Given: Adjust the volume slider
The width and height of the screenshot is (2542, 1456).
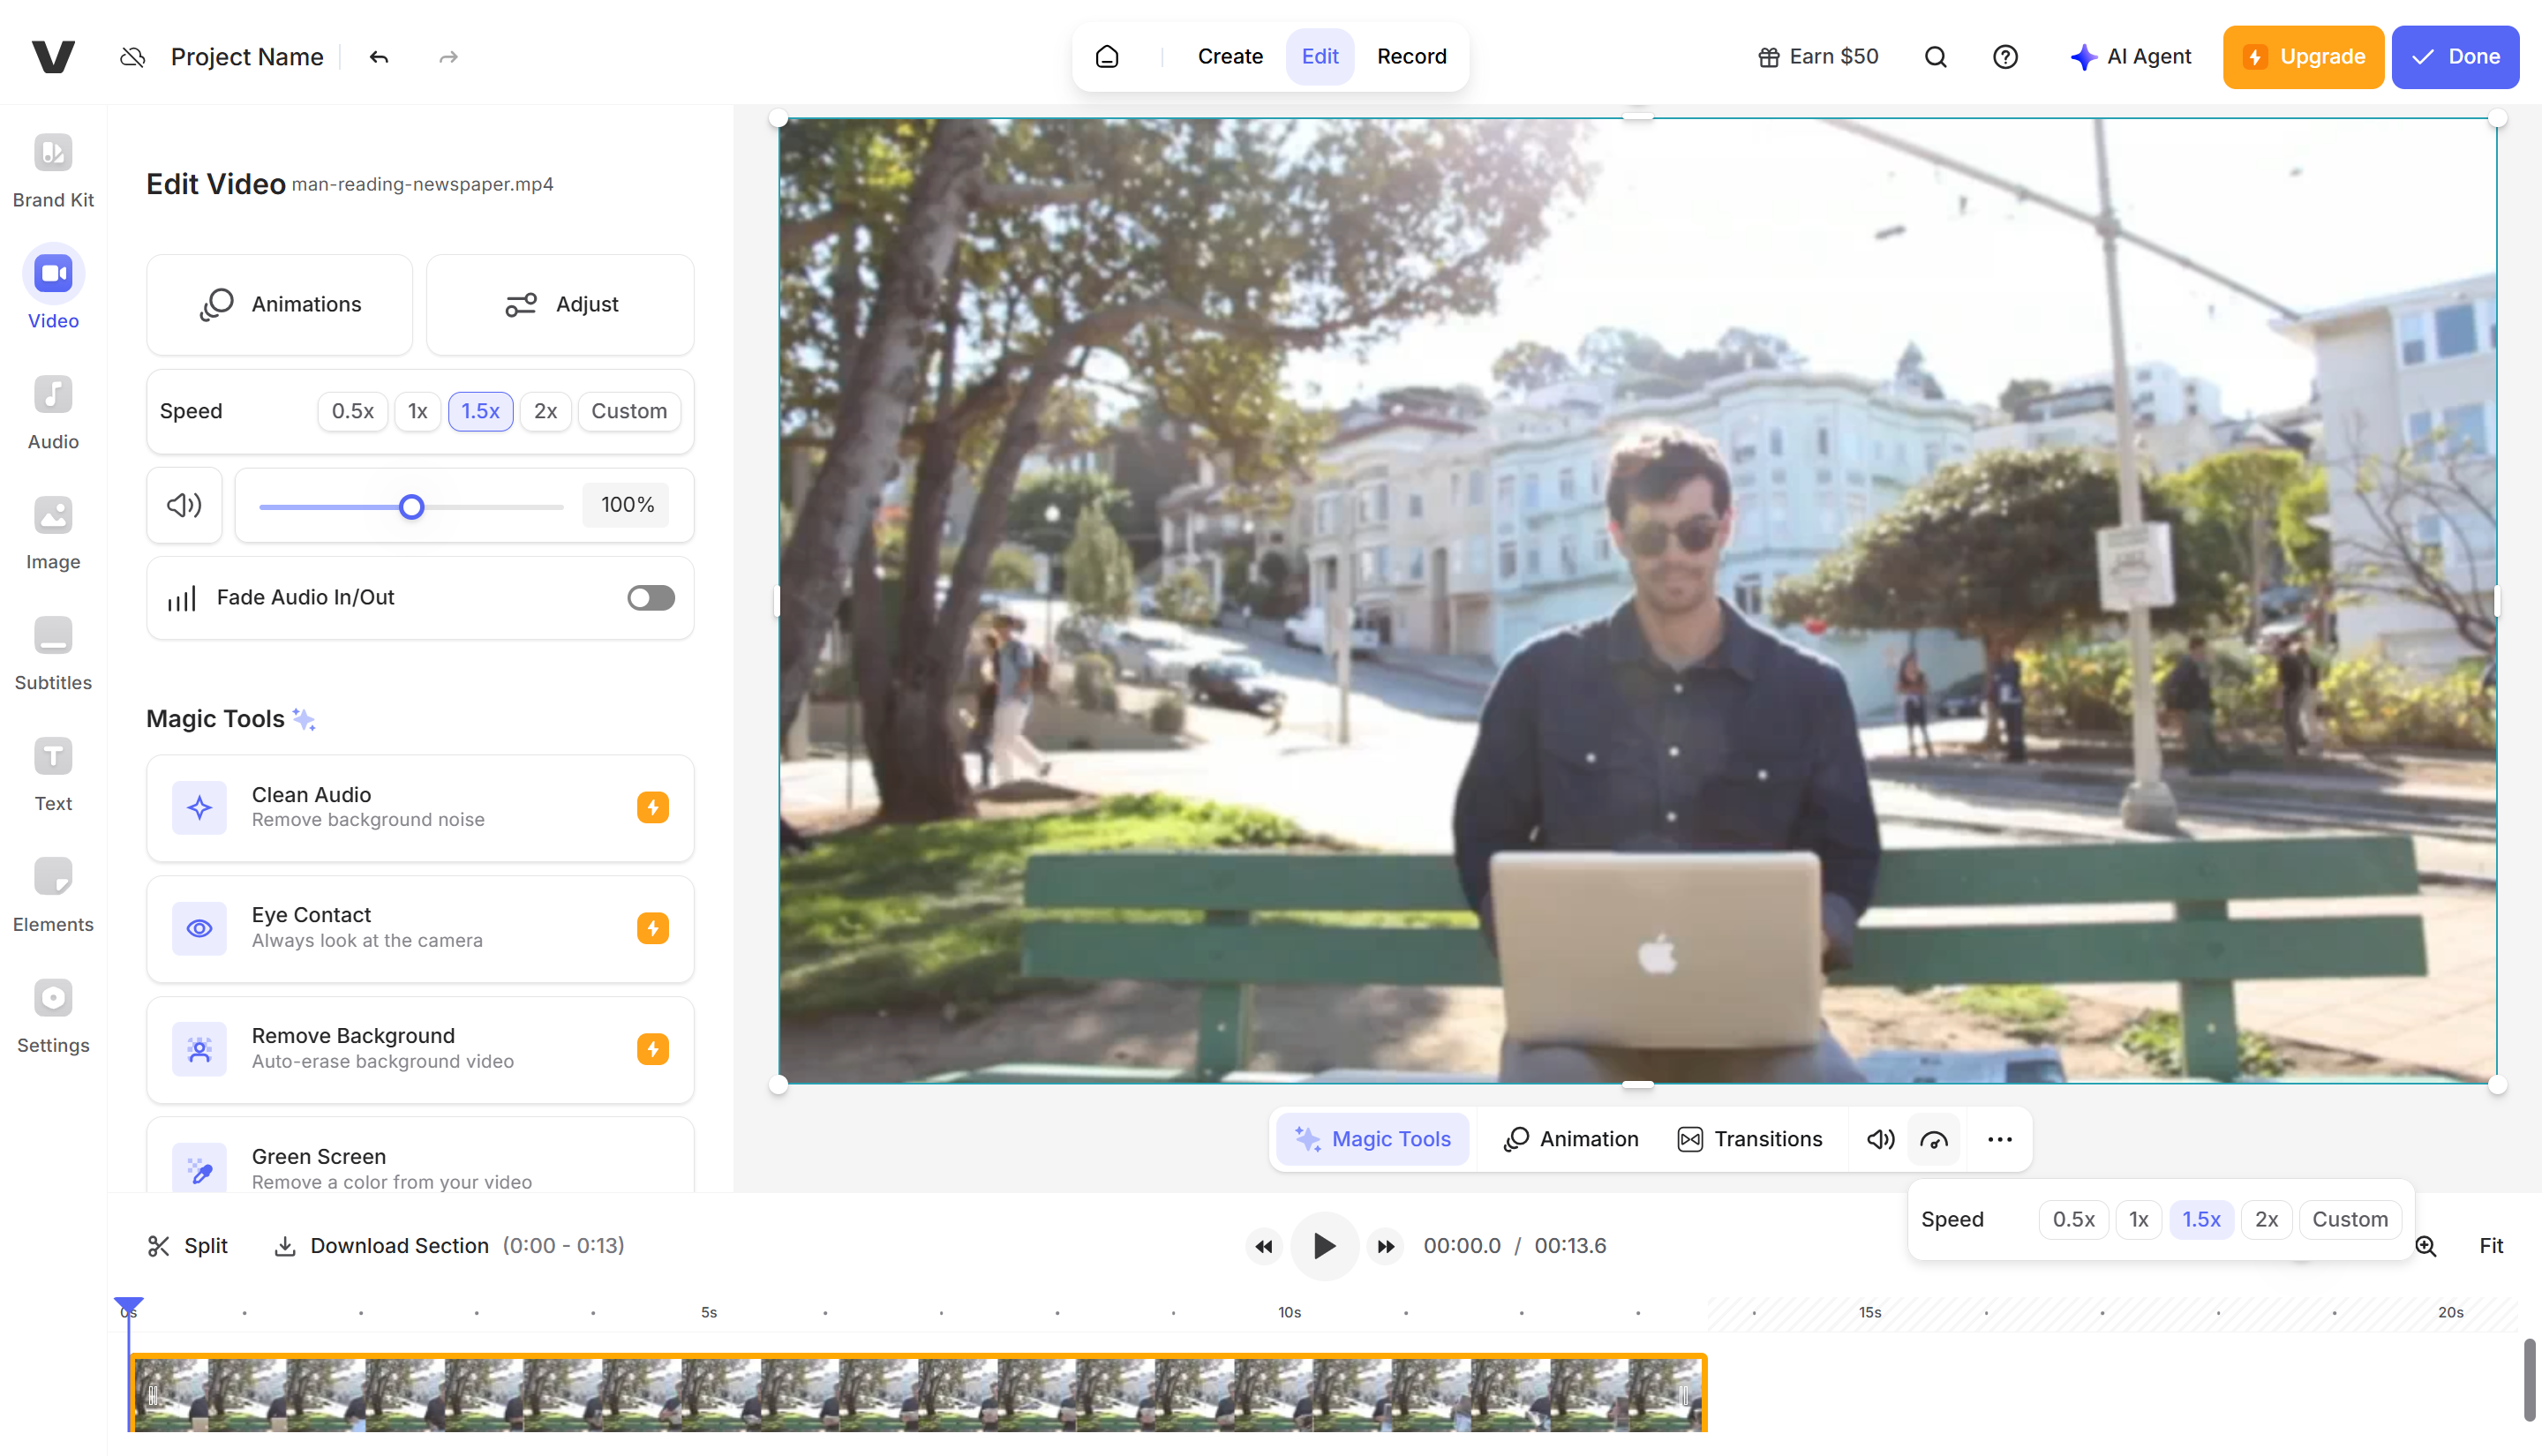Looking at the screenshot, I should click(411, 506).
